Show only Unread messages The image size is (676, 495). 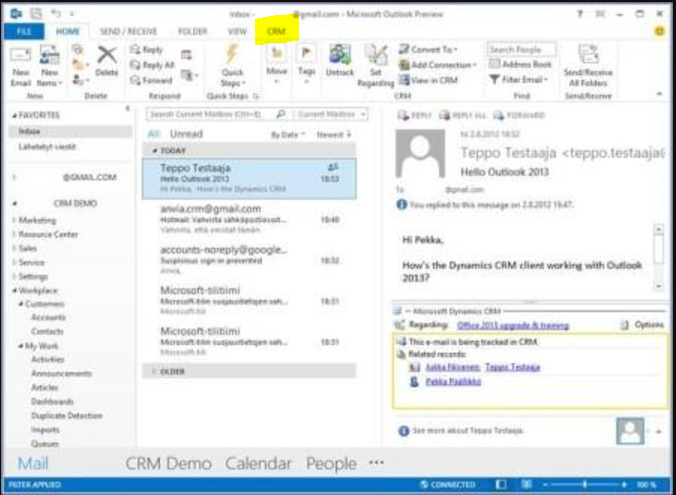[x=186, y=134]
